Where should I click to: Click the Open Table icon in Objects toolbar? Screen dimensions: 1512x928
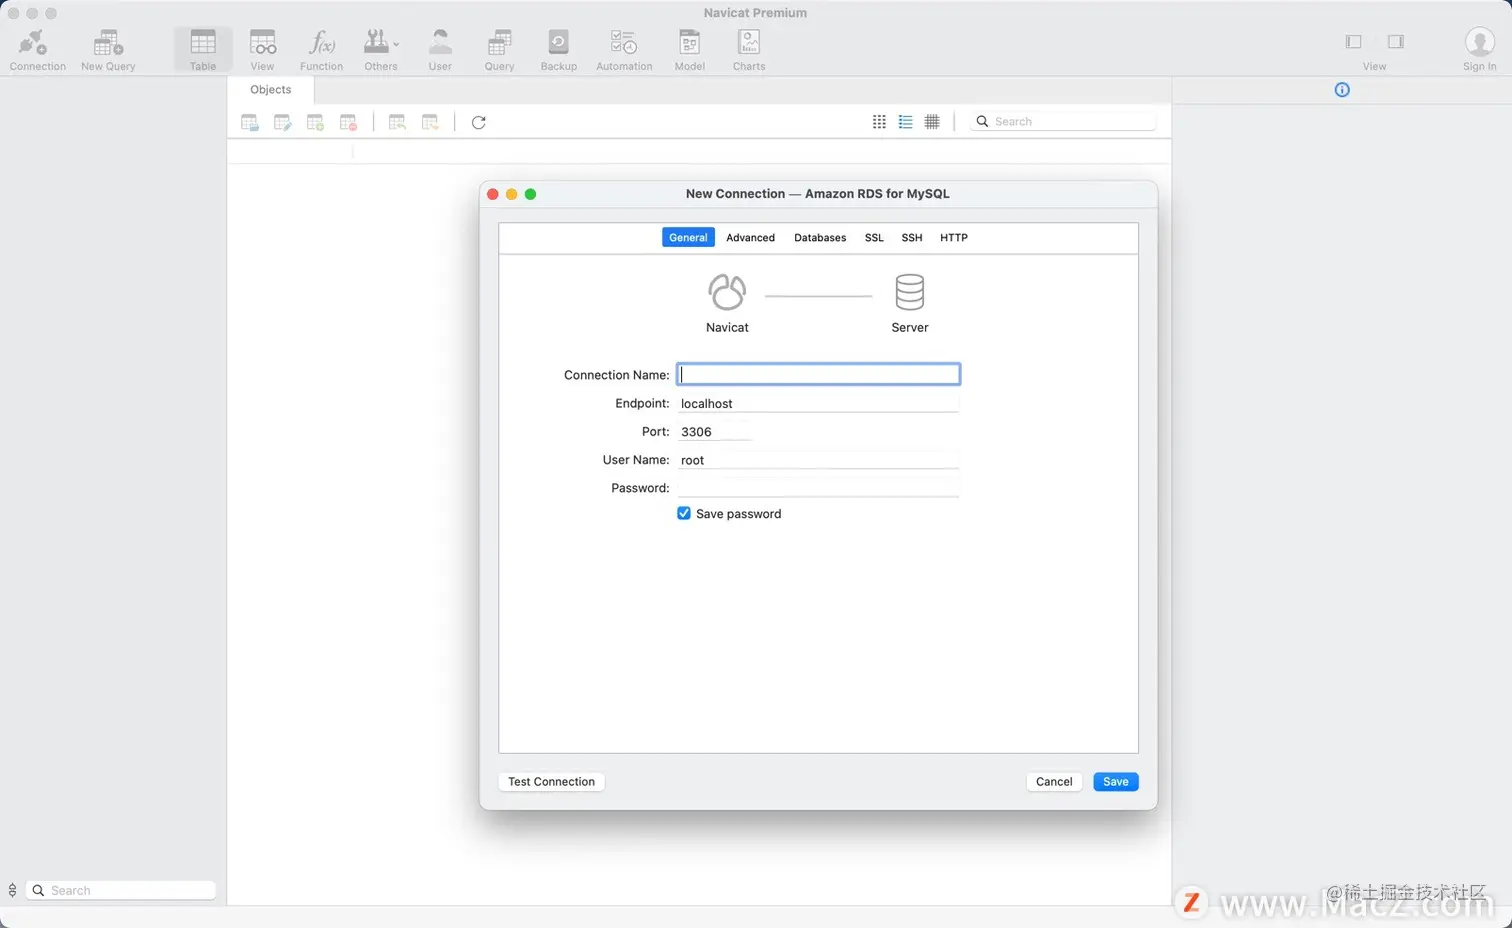(250, 122)
